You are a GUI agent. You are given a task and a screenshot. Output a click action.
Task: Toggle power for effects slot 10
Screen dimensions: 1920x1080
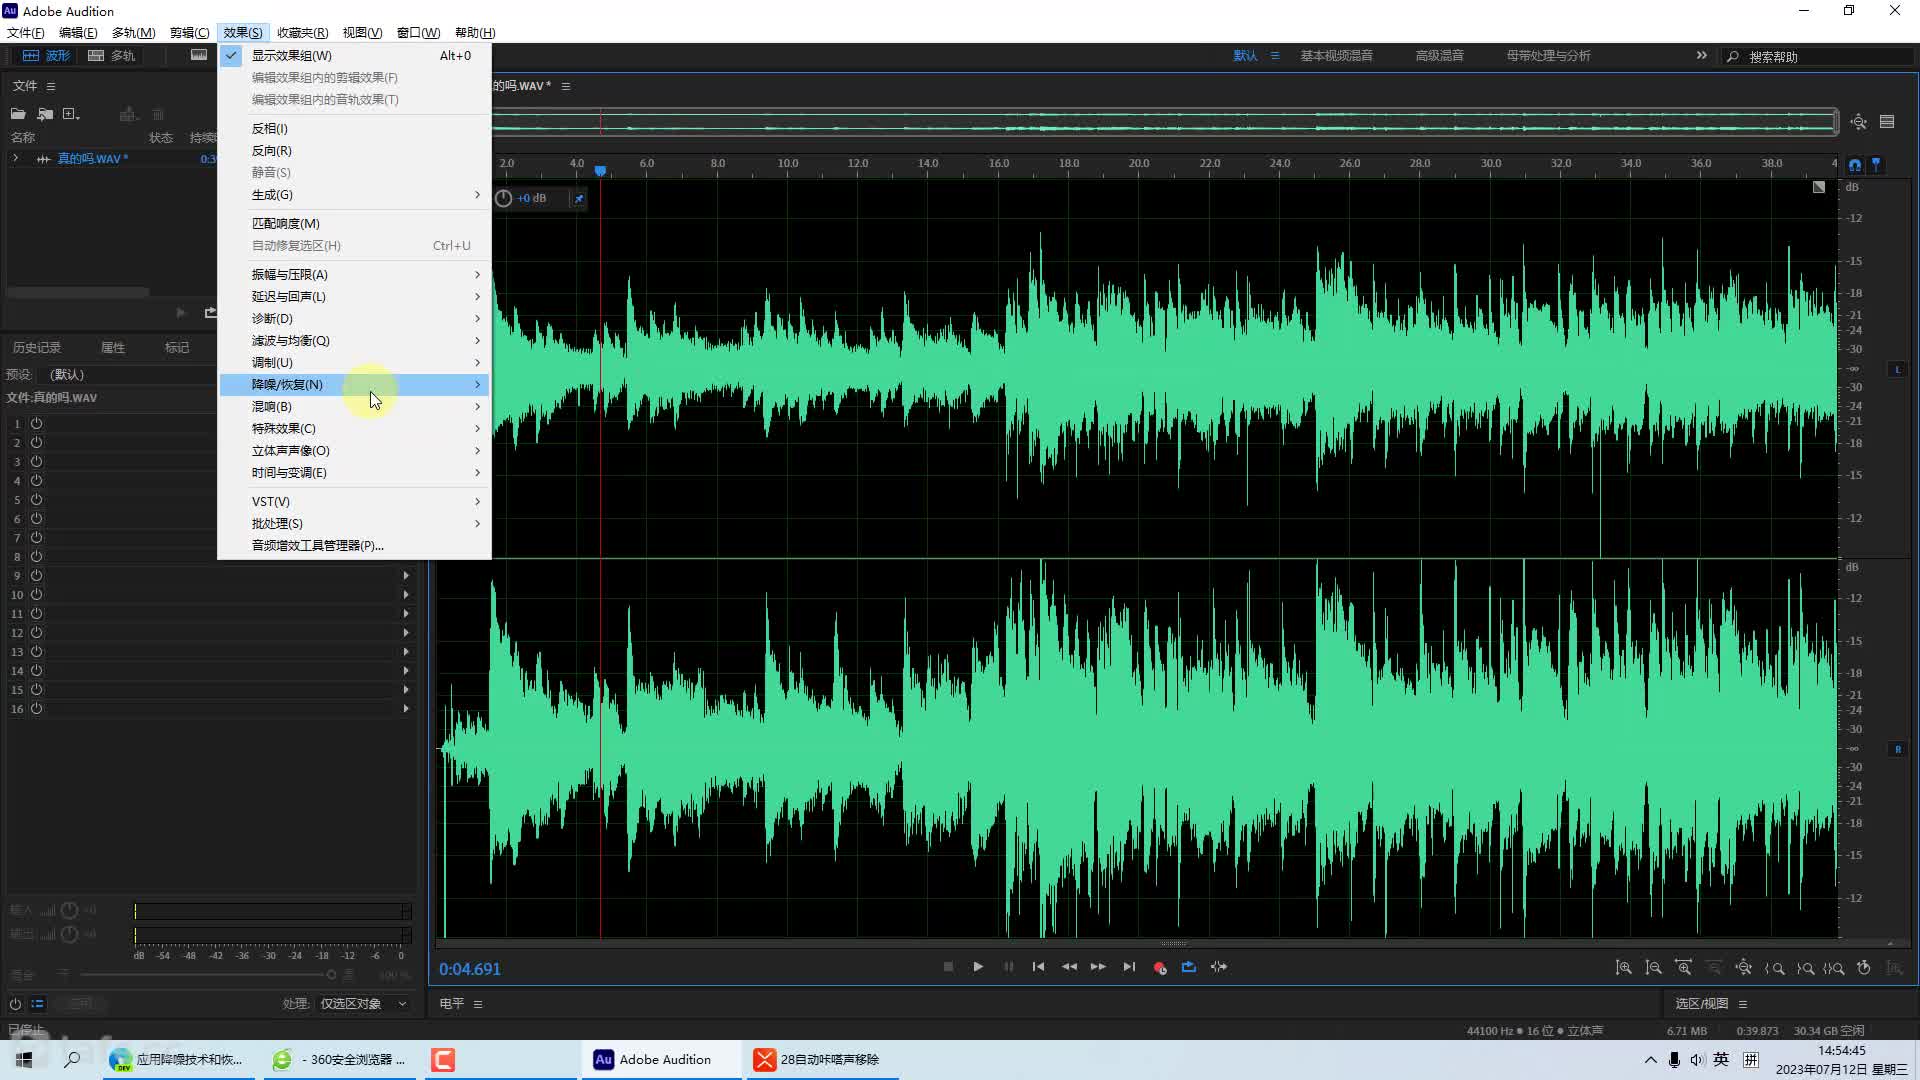point(36,594)
